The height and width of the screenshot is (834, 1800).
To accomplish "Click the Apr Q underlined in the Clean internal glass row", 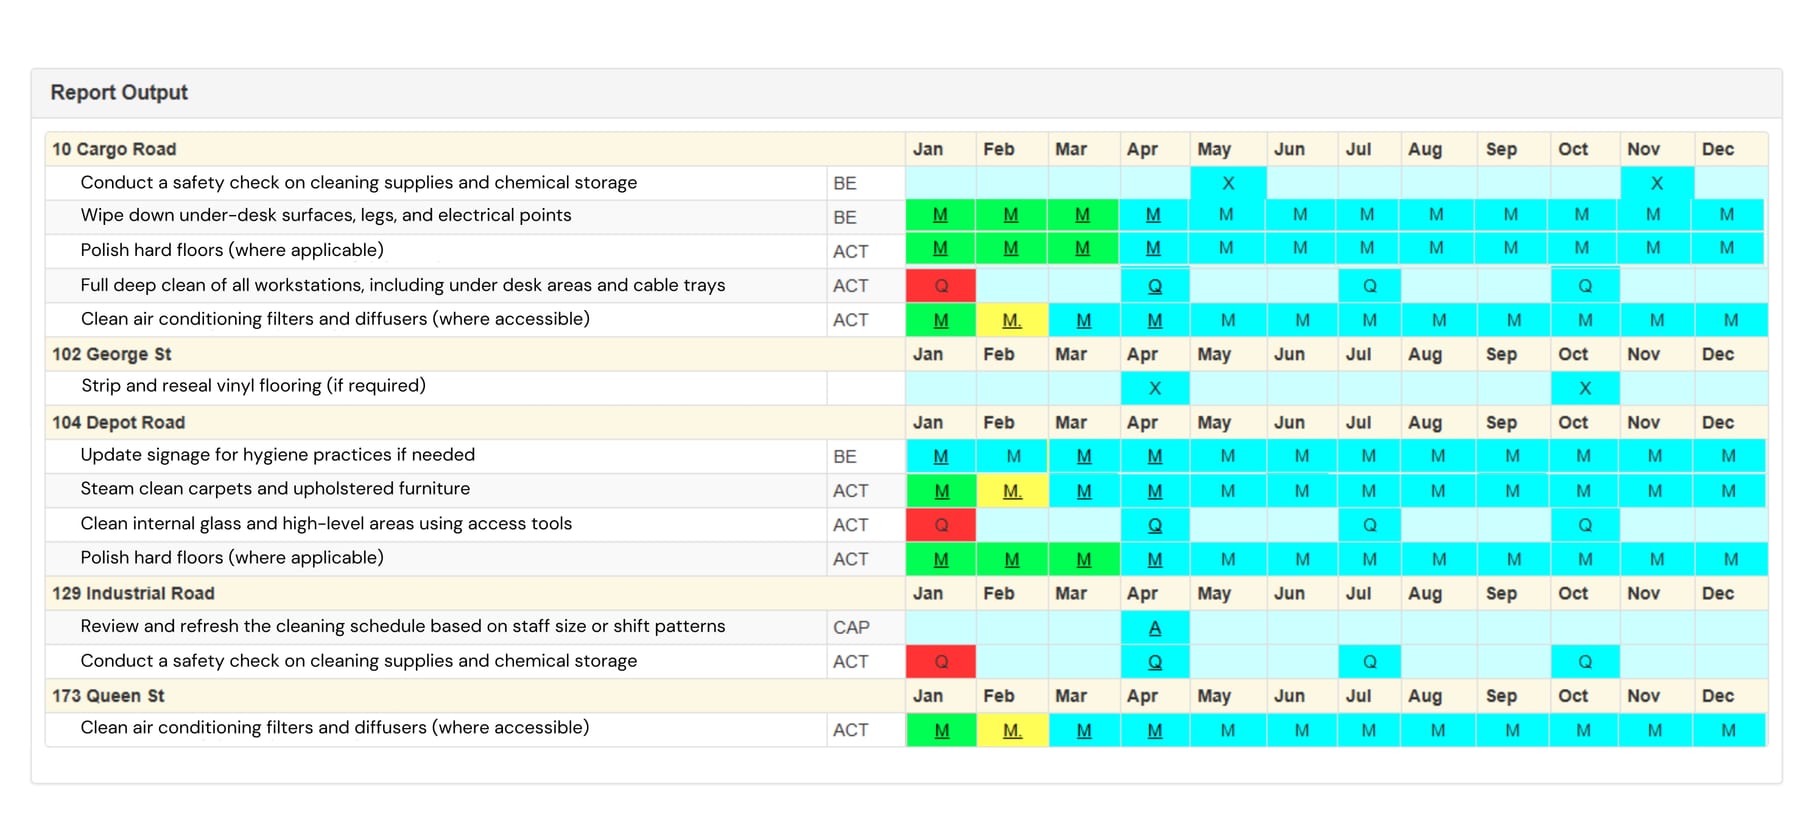I will 1155,525.
